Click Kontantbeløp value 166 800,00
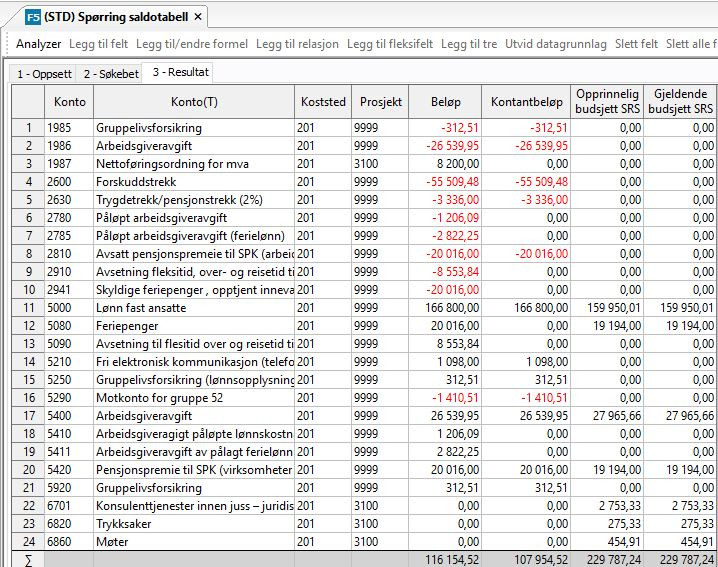718x567 pixels. [x=526, y=308]
